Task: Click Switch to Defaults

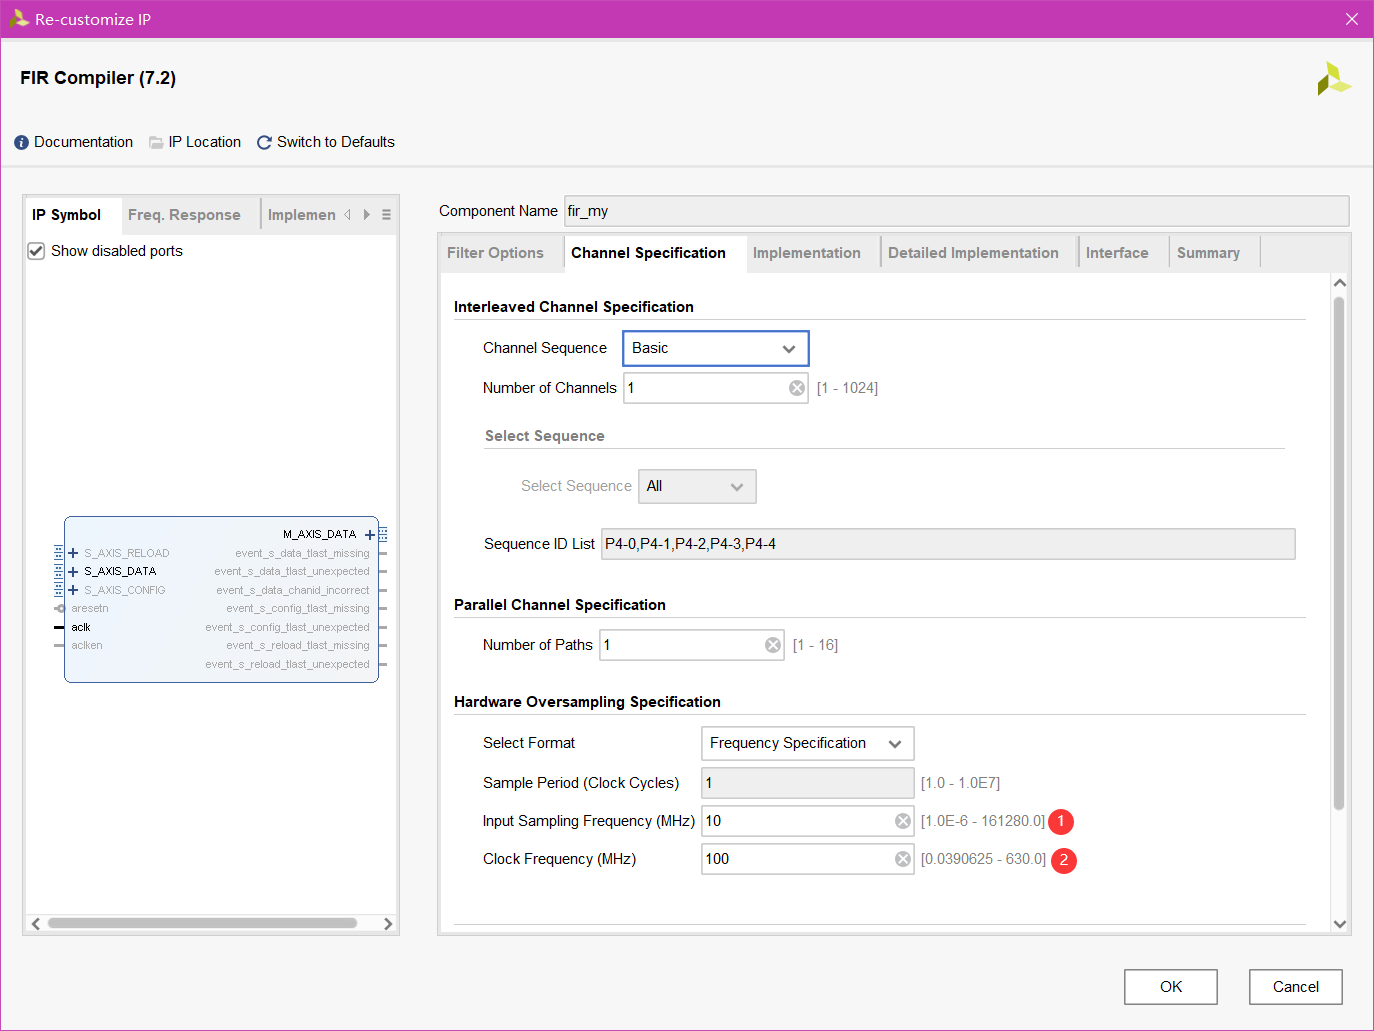Action: tap(336, 143)
